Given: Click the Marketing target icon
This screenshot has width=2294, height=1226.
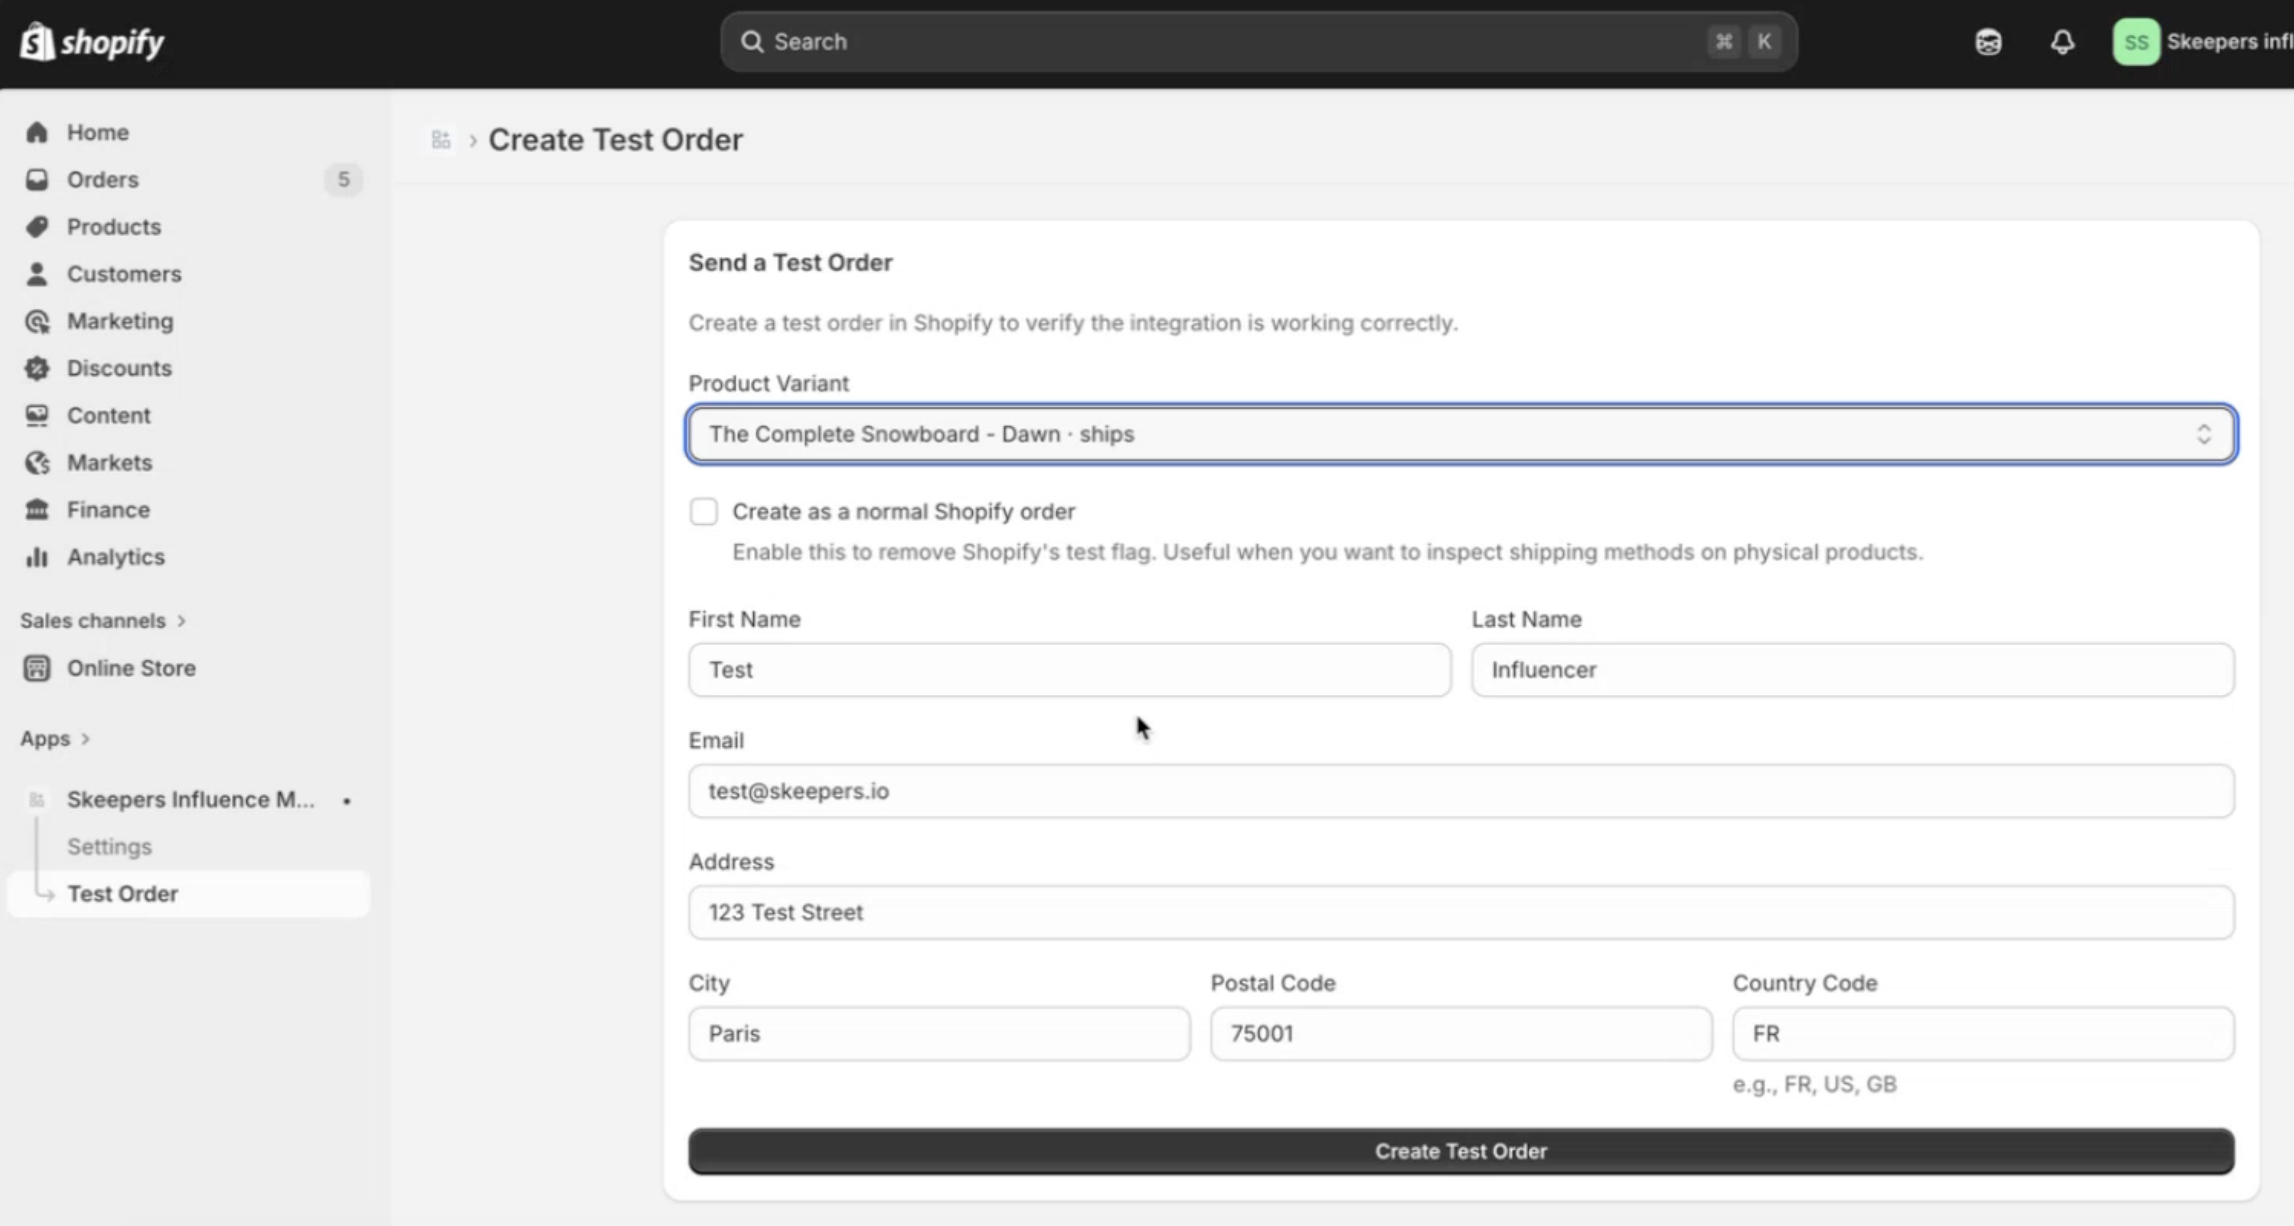Looking at the screenshot, I should (x=37, y=321).
